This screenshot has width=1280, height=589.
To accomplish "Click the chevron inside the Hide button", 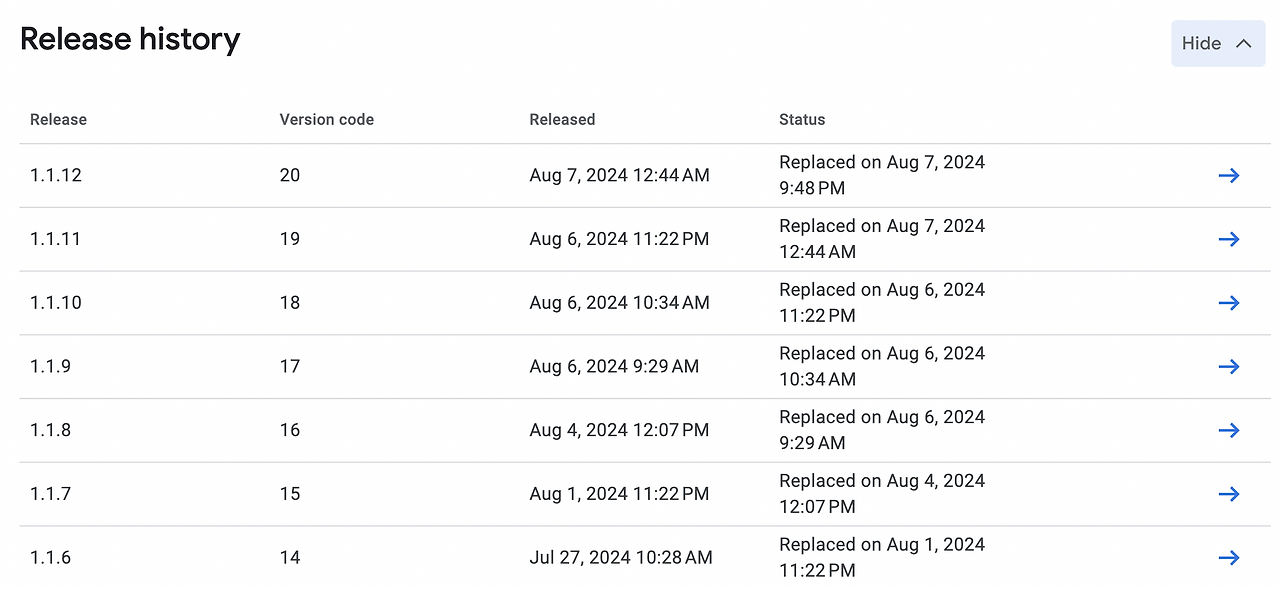I will click(x=1244, y=43).
